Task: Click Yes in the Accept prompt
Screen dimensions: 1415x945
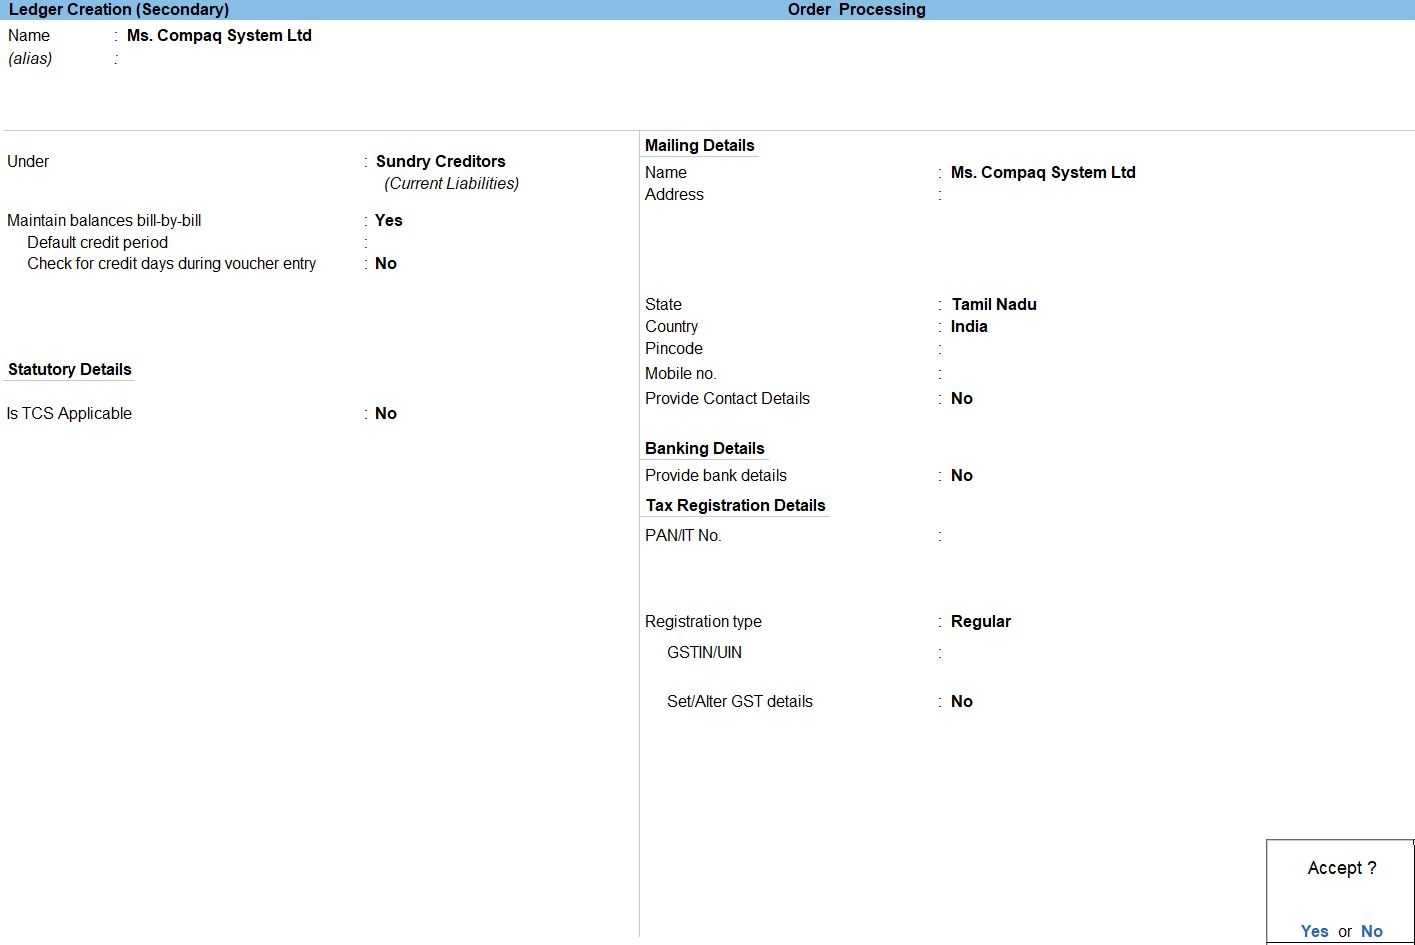Action: (x=1314, y=931)
